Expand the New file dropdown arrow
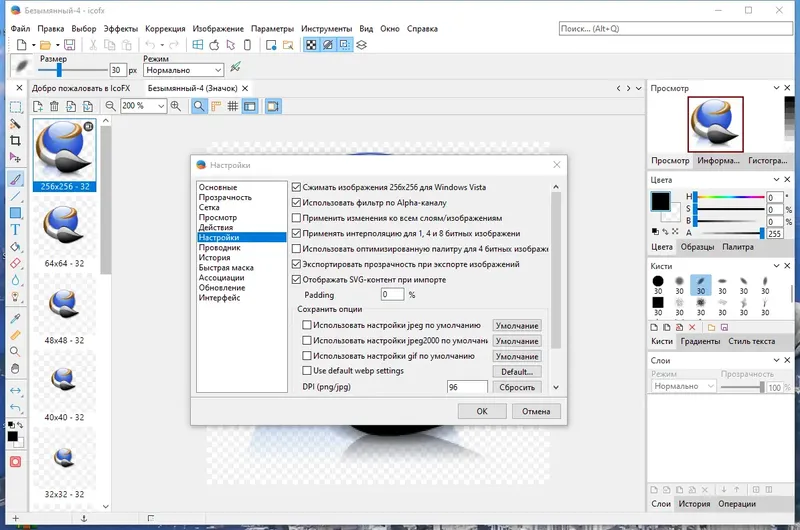The width and height of the screenshot is (800, 530). point(33,45)
